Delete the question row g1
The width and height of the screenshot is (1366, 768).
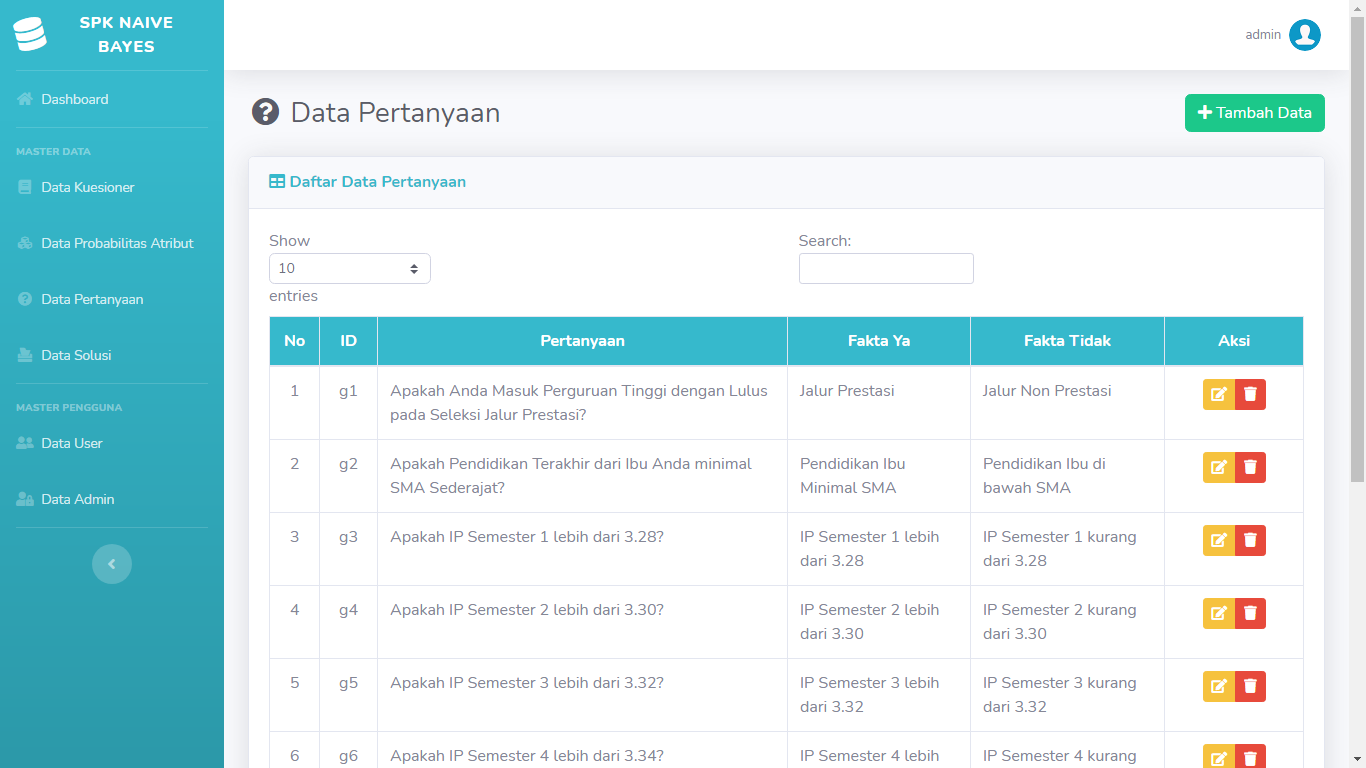click(1250, 395)
